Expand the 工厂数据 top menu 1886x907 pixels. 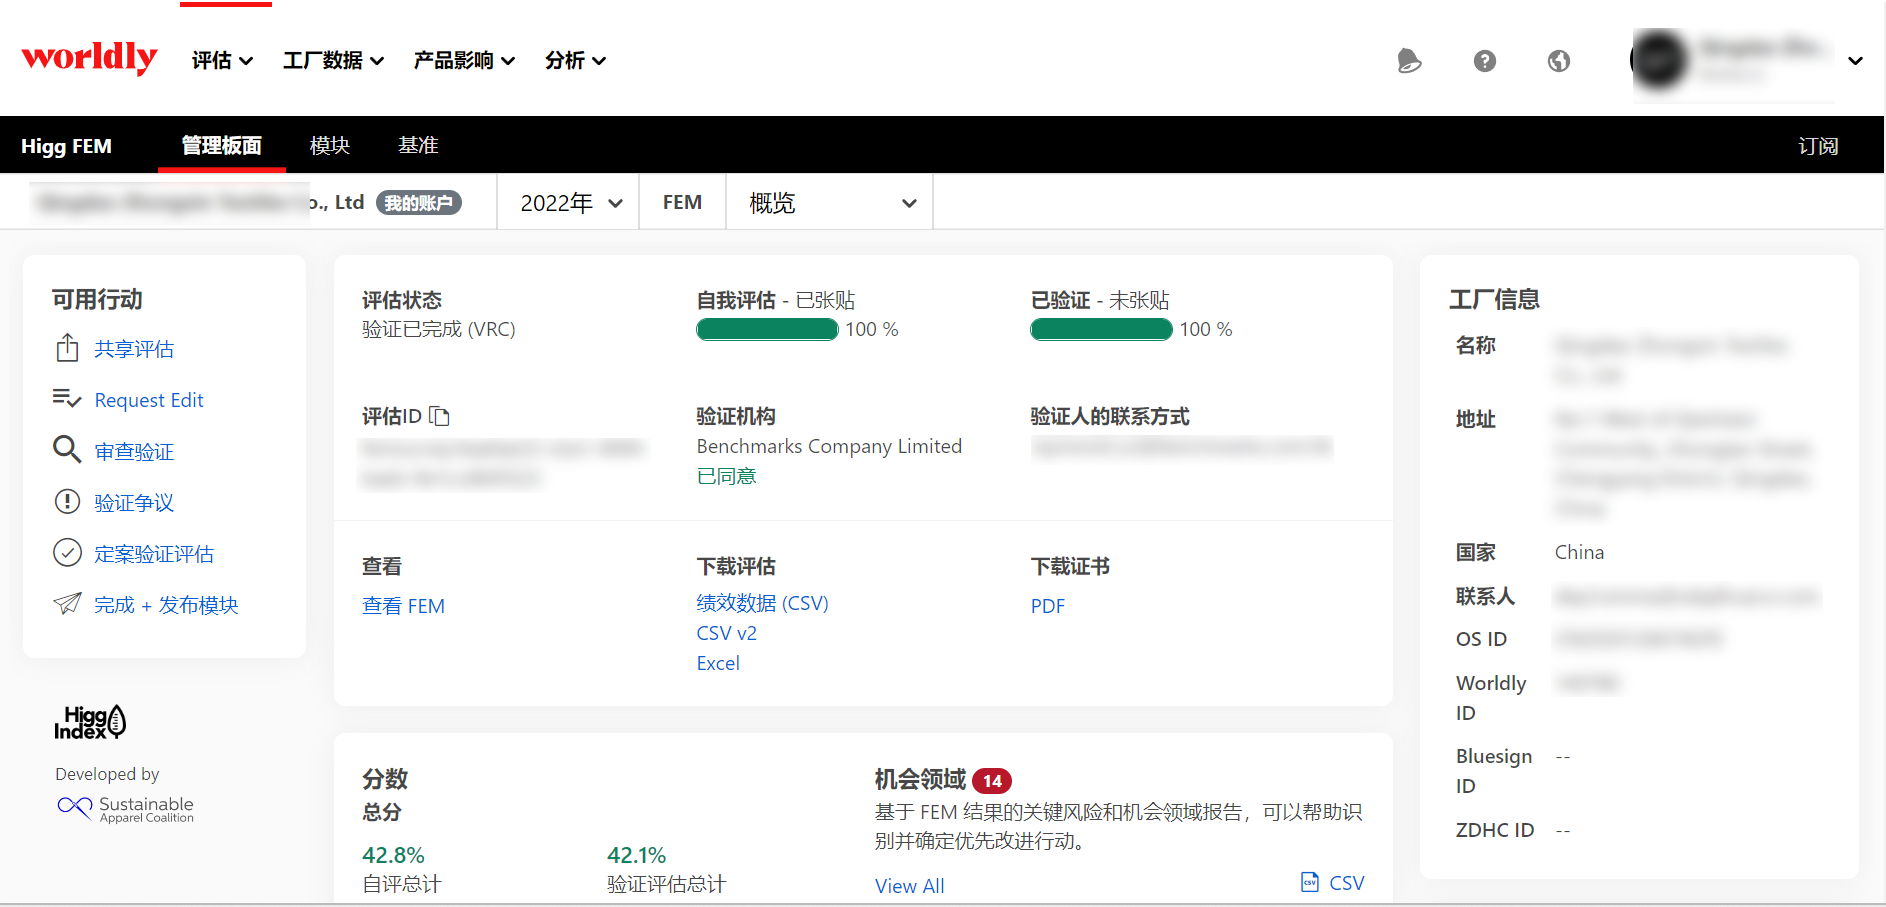tap(333, 61)
